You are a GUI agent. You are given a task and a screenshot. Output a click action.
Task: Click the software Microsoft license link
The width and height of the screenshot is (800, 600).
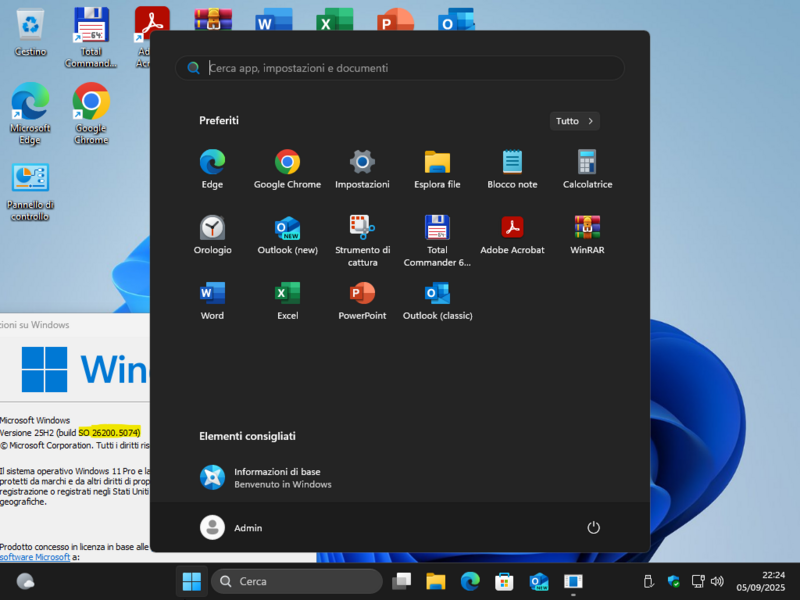35,557
